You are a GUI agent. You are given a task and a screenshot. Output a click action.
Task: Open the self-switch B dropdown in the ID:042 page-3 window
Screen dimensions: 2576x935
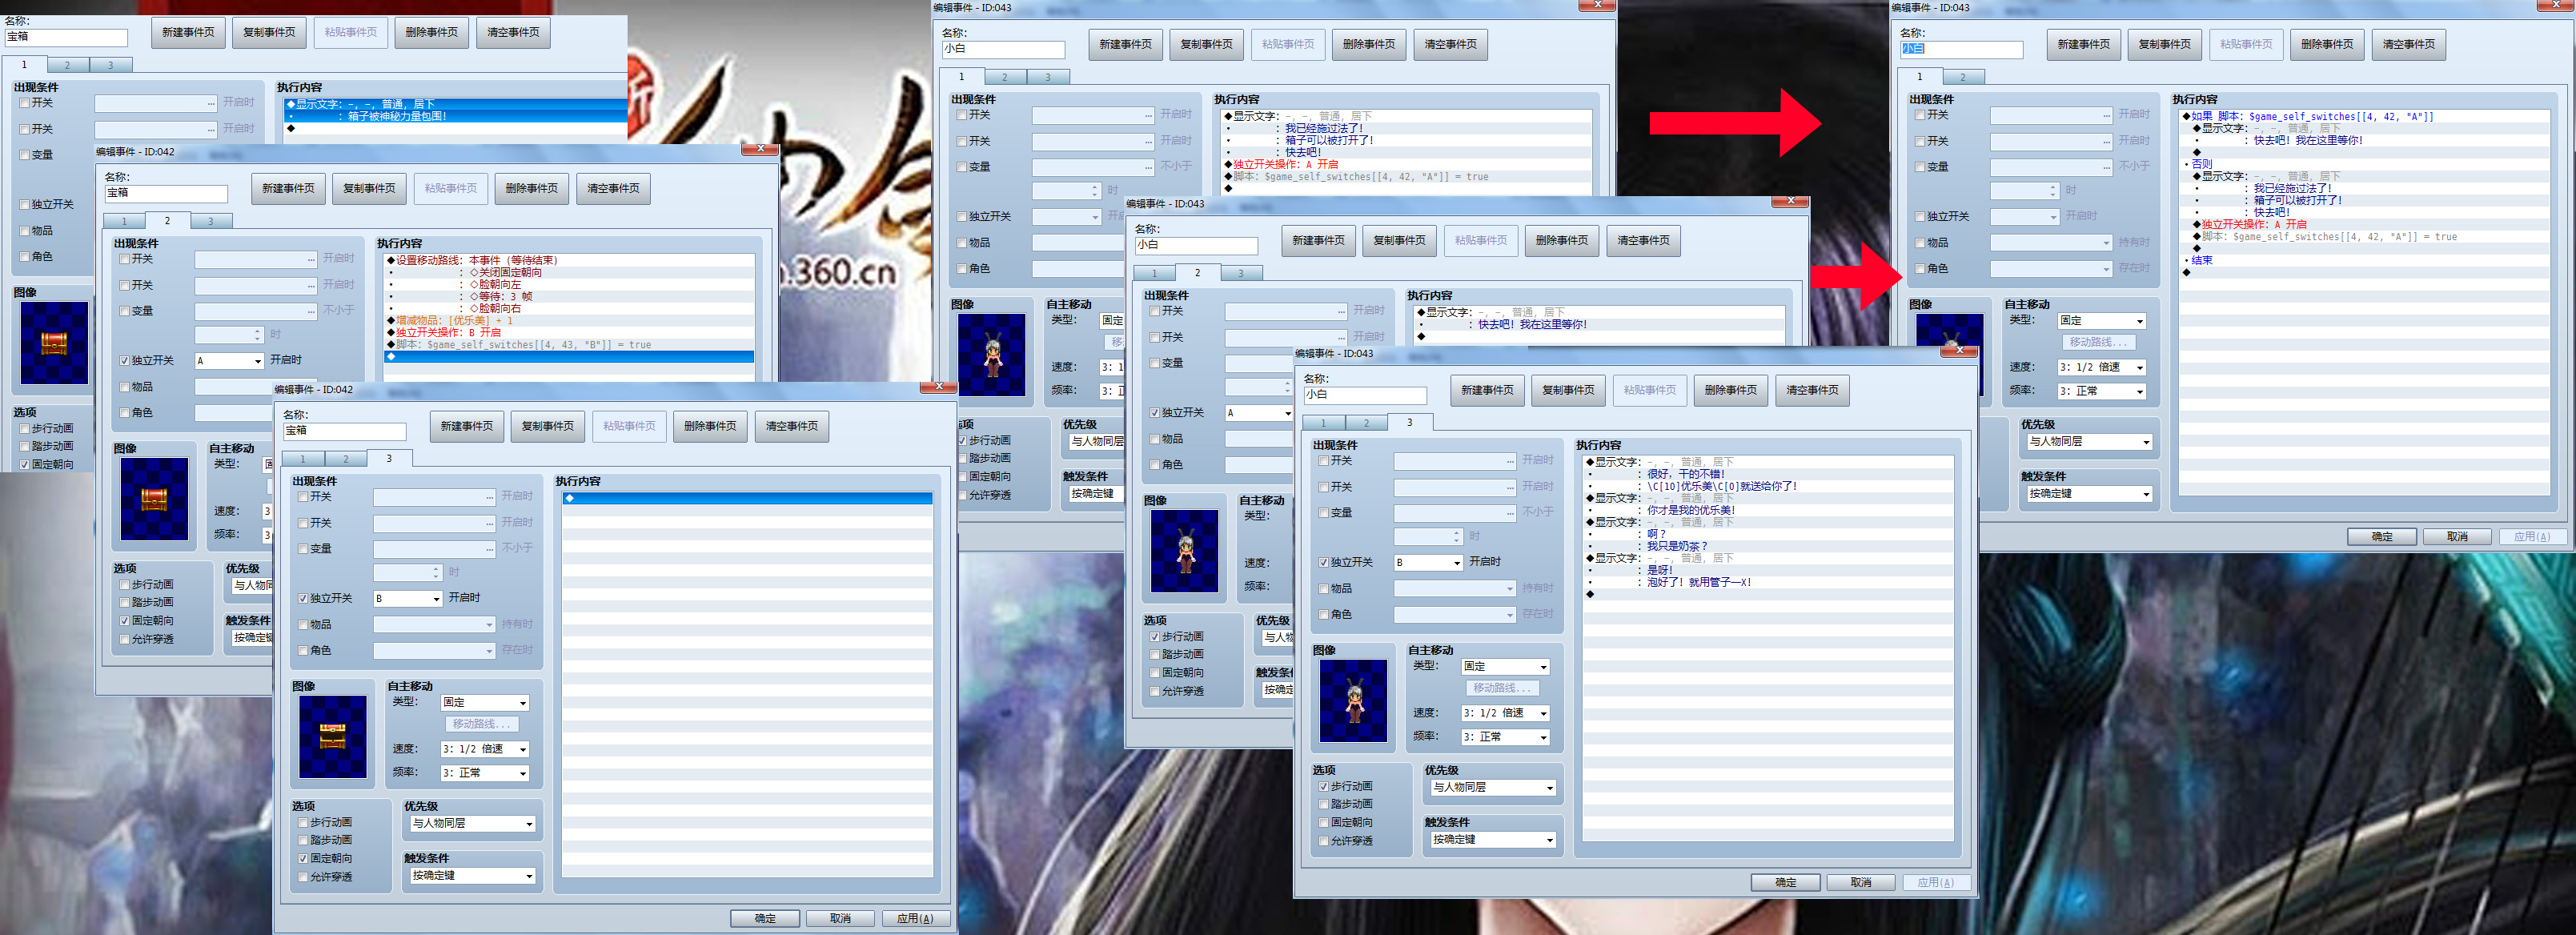pos(408,599)
